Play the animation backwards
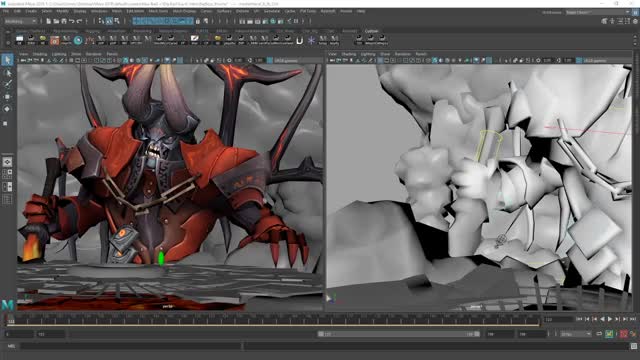This screenshot has width=640, height=360. [602, 319]
